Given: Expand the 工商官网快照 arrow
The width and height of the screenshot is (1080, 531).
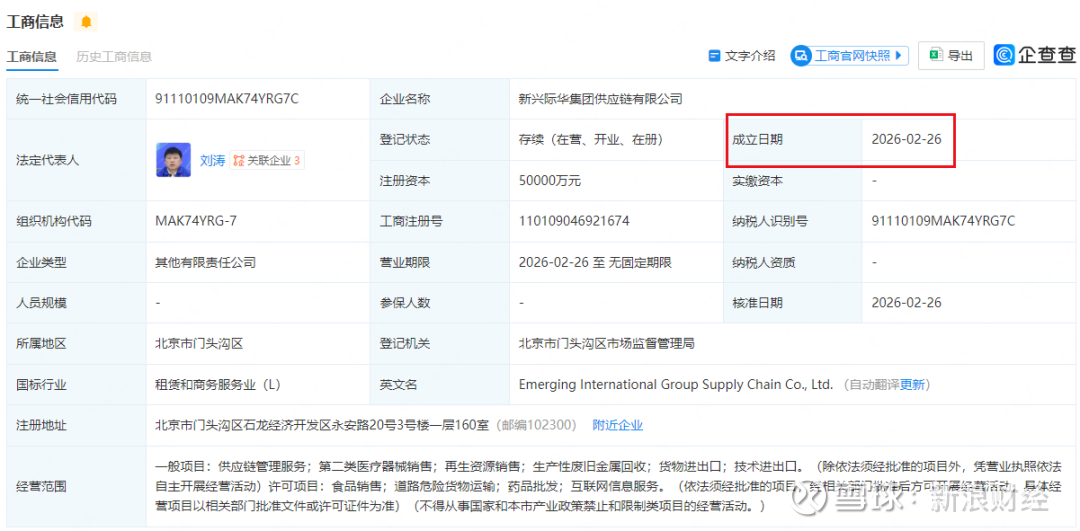Looking at the screenshot, I should pyautogui.click(x=897, y=56).
